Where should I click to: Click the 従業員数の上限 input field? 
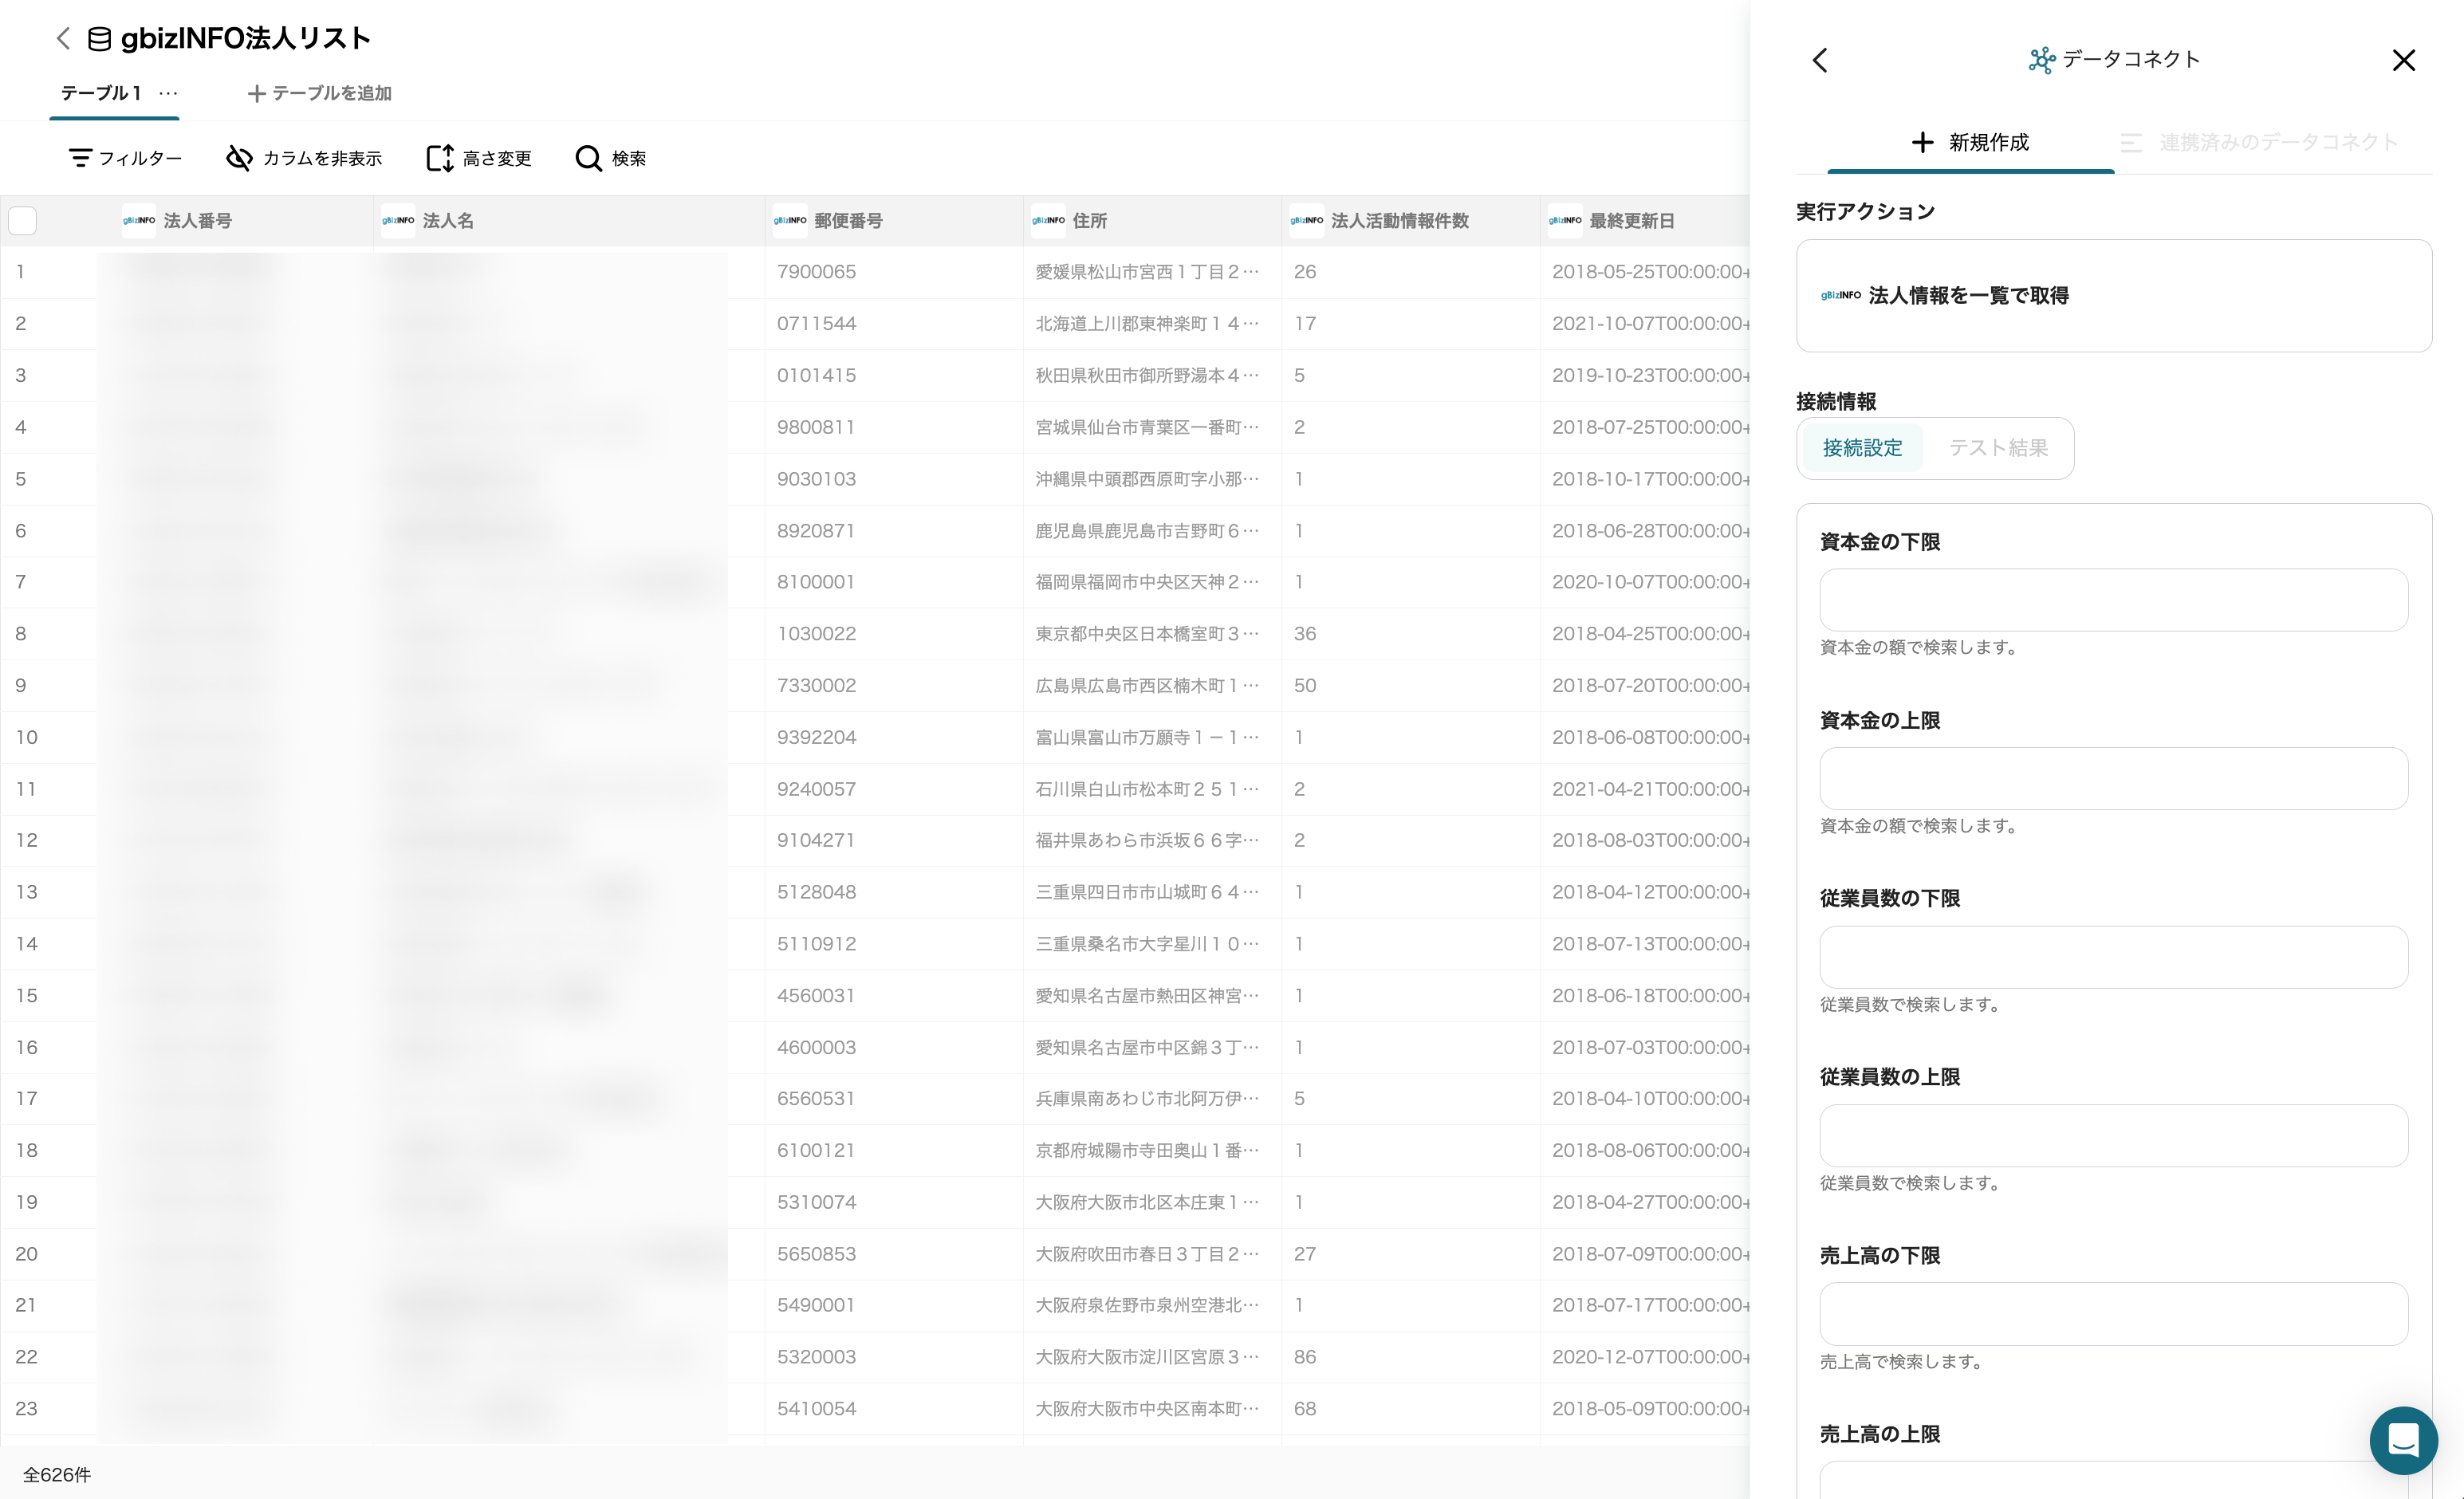(x=2113, y=1135)
